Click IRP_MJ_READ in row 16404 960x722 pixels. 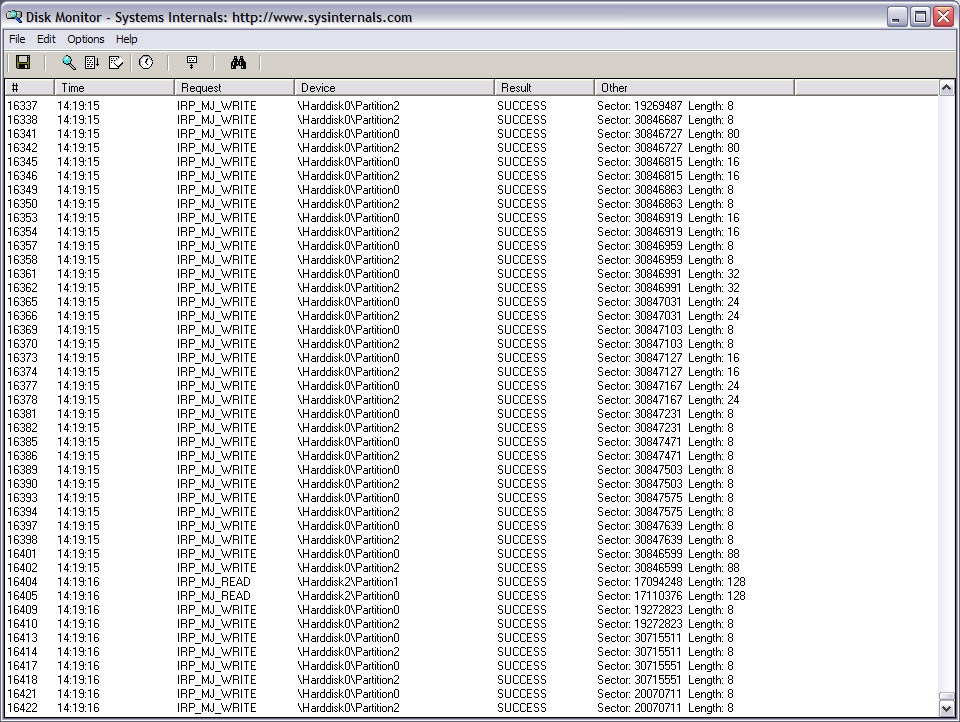[214, 582]
